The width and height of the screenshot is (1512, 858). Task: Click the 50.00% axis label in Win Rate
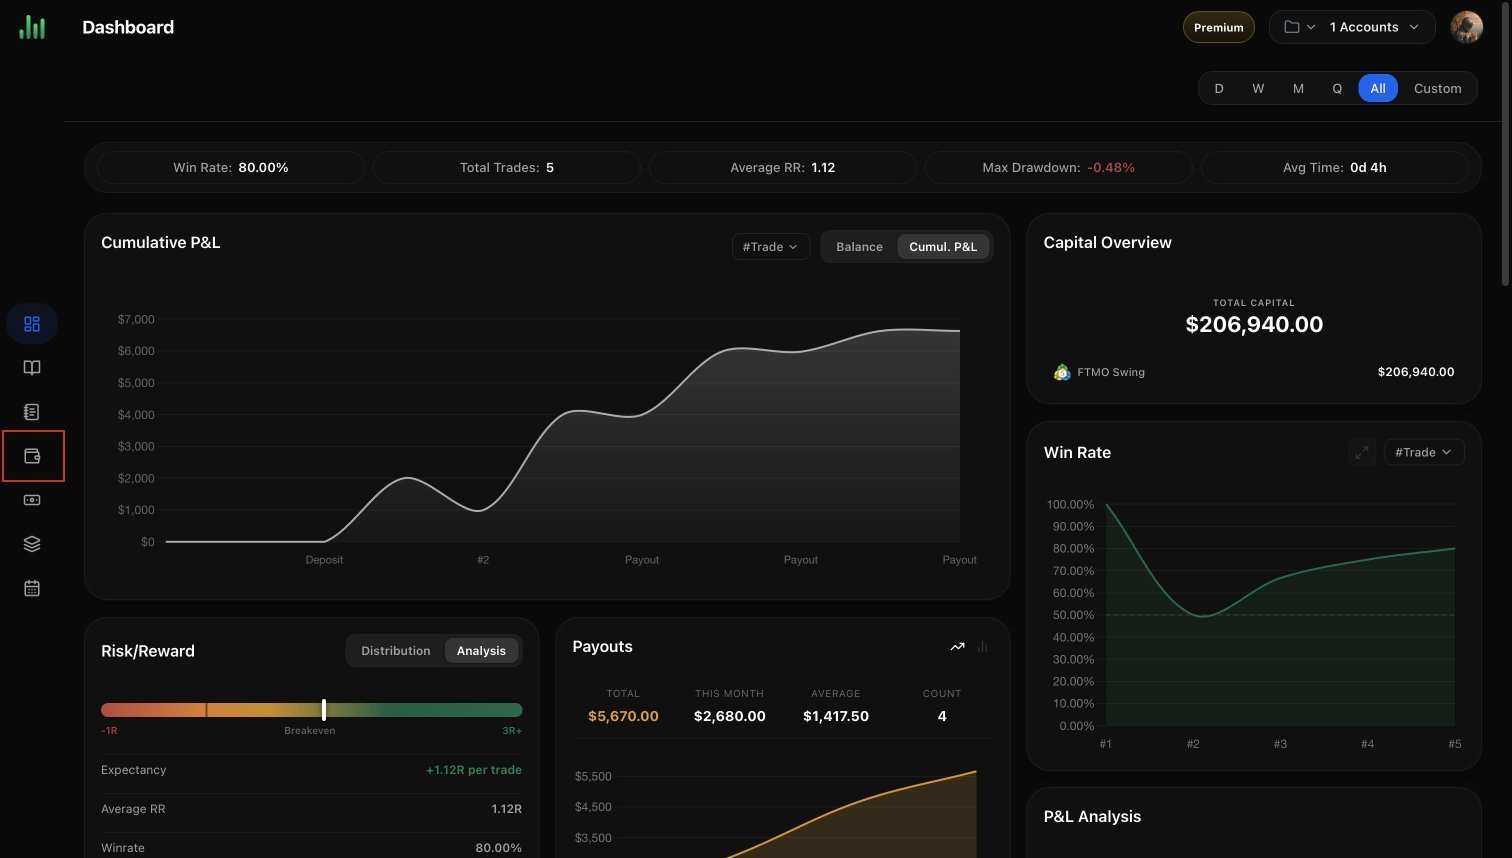pos(1073,615)
